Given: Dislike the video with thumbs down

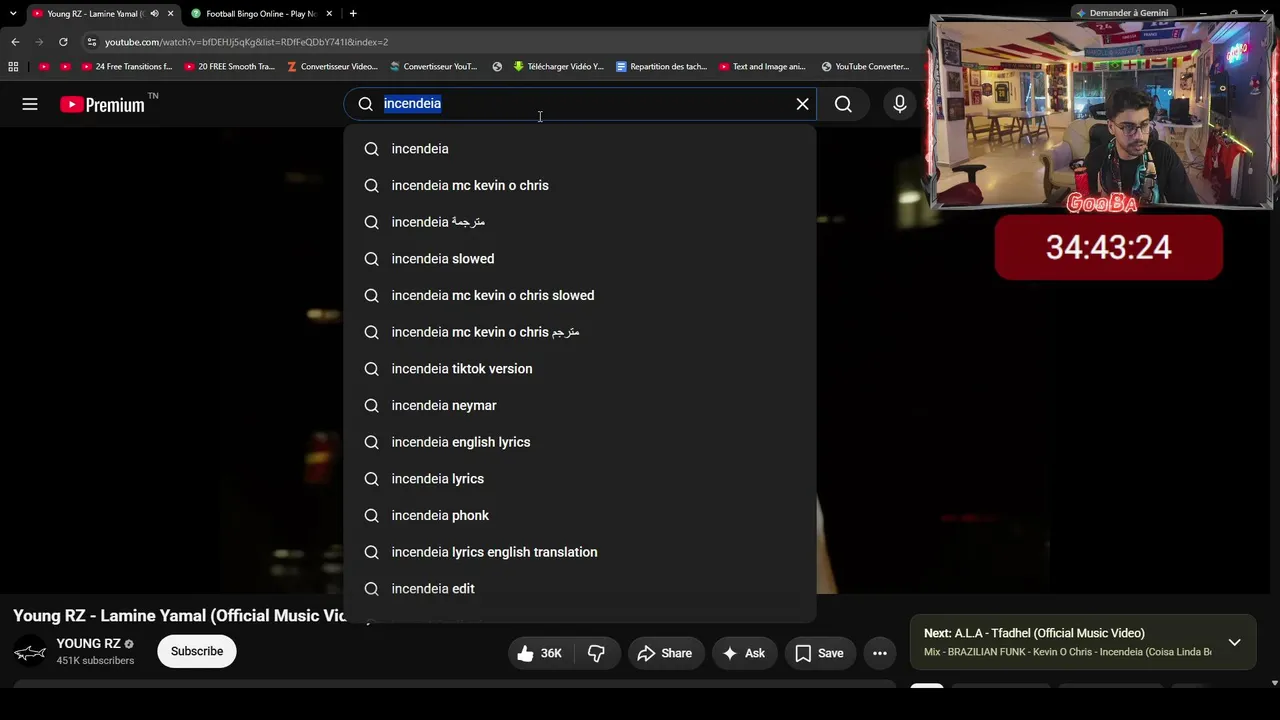Looking at the screenshot, I should (596, 653).
